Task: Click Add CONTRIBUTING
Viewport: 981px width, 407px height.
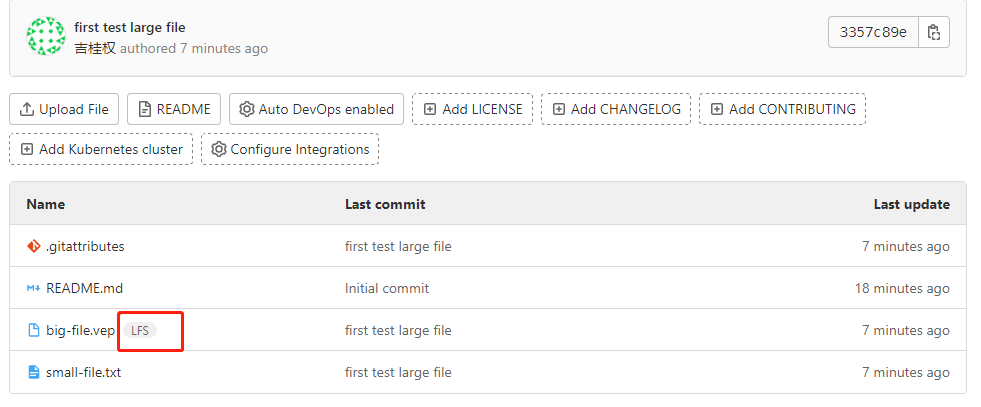Action: pyautogui.click(x=783, y=109)
